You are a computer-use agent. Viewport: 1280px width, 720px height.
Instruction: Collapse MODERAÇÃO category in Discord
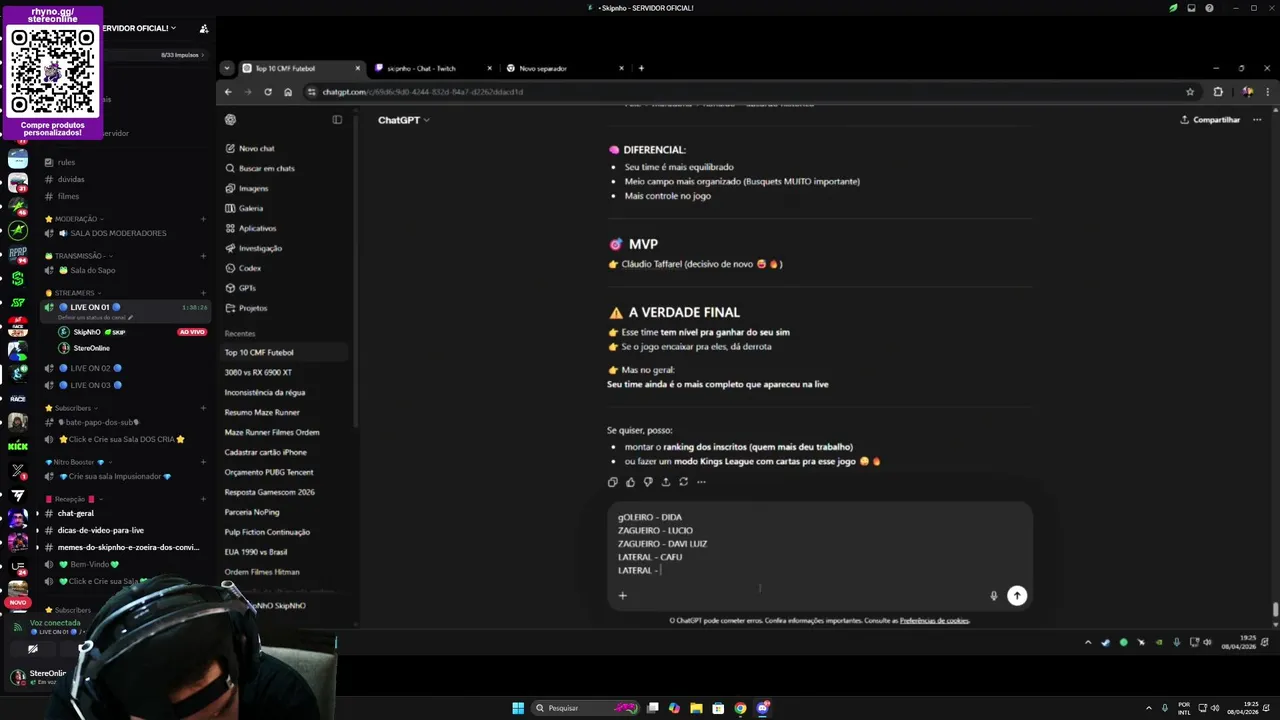tap(76, 219)
